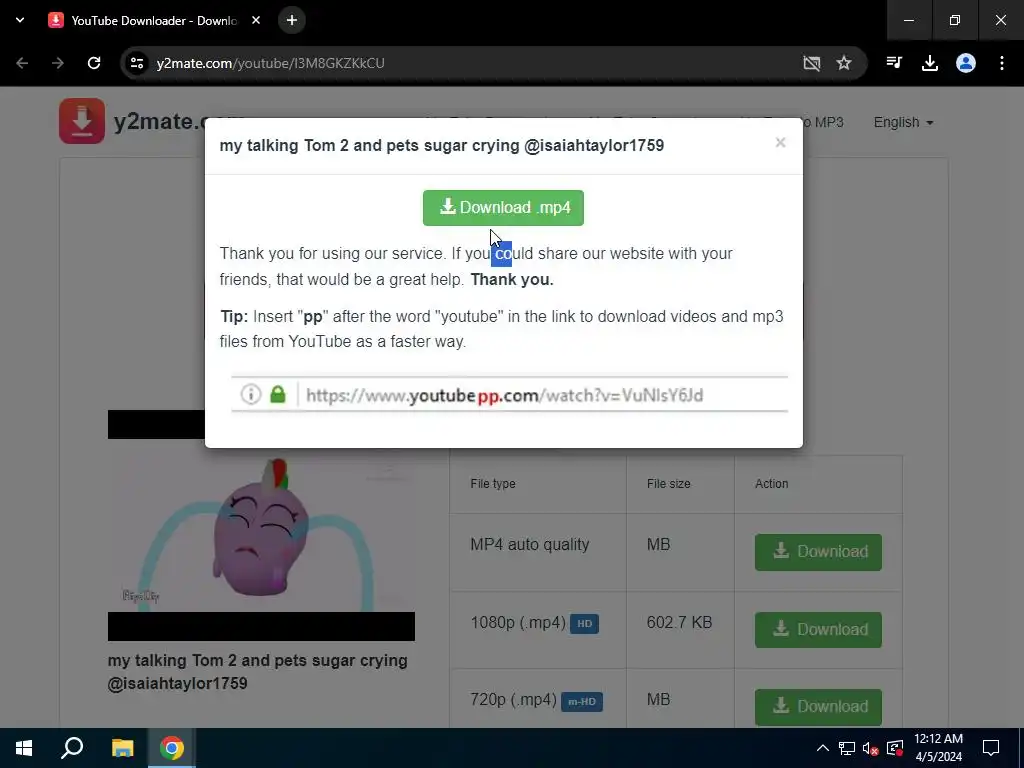Open the tab search chevron
Image resolution: width=1024 pixels, height=768 pixels.
[20, 20]
